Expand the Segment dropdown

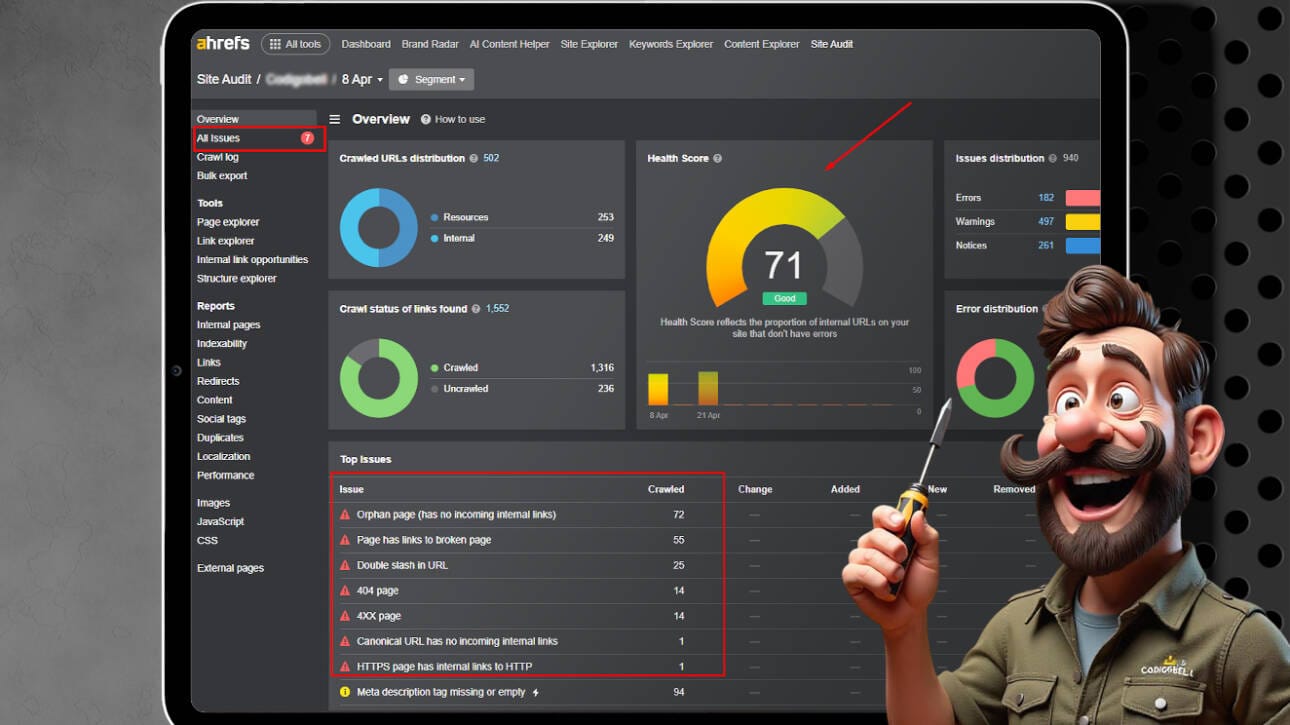[x=431, y=80]
